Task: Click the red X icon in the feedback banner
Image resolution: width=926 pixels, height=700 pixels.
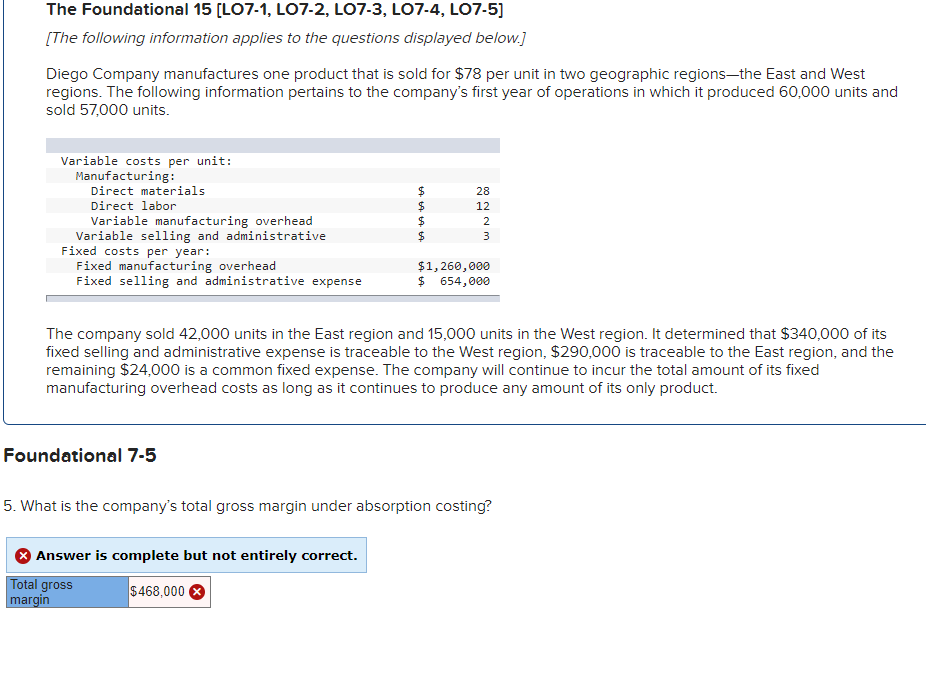Action: pos(22,555)
